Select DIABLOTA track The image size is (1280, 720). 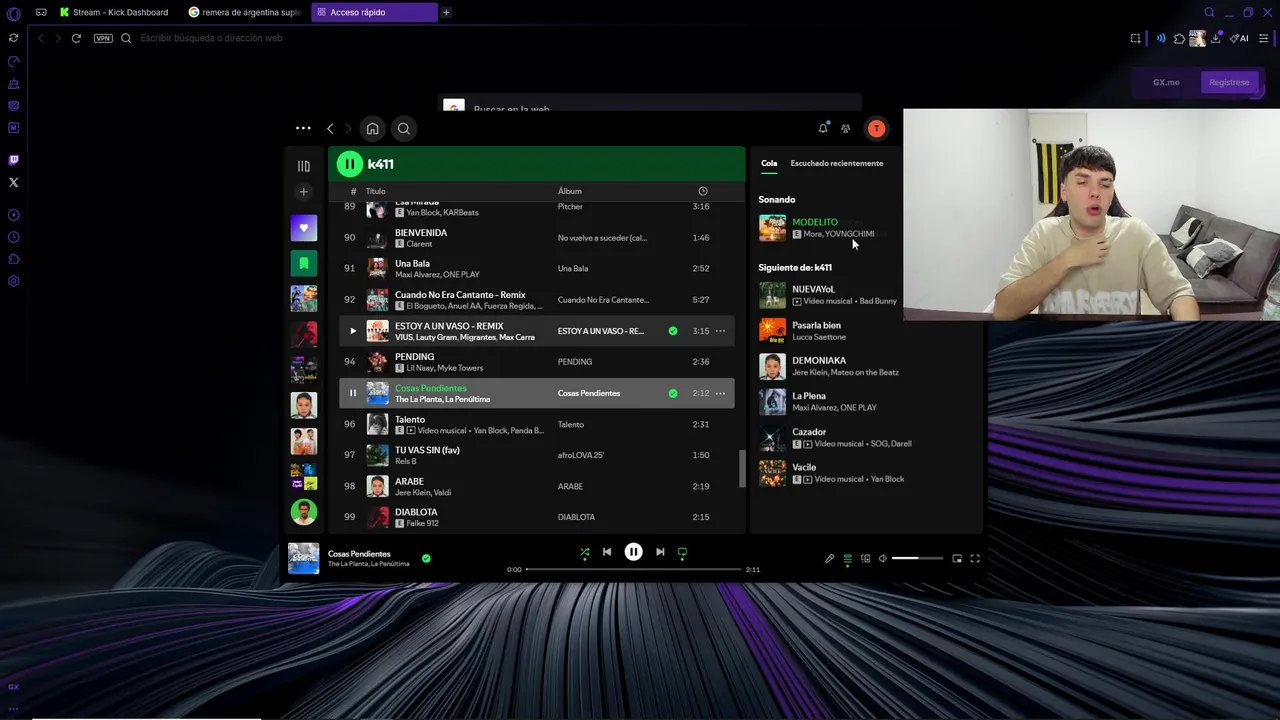(416, 512)
